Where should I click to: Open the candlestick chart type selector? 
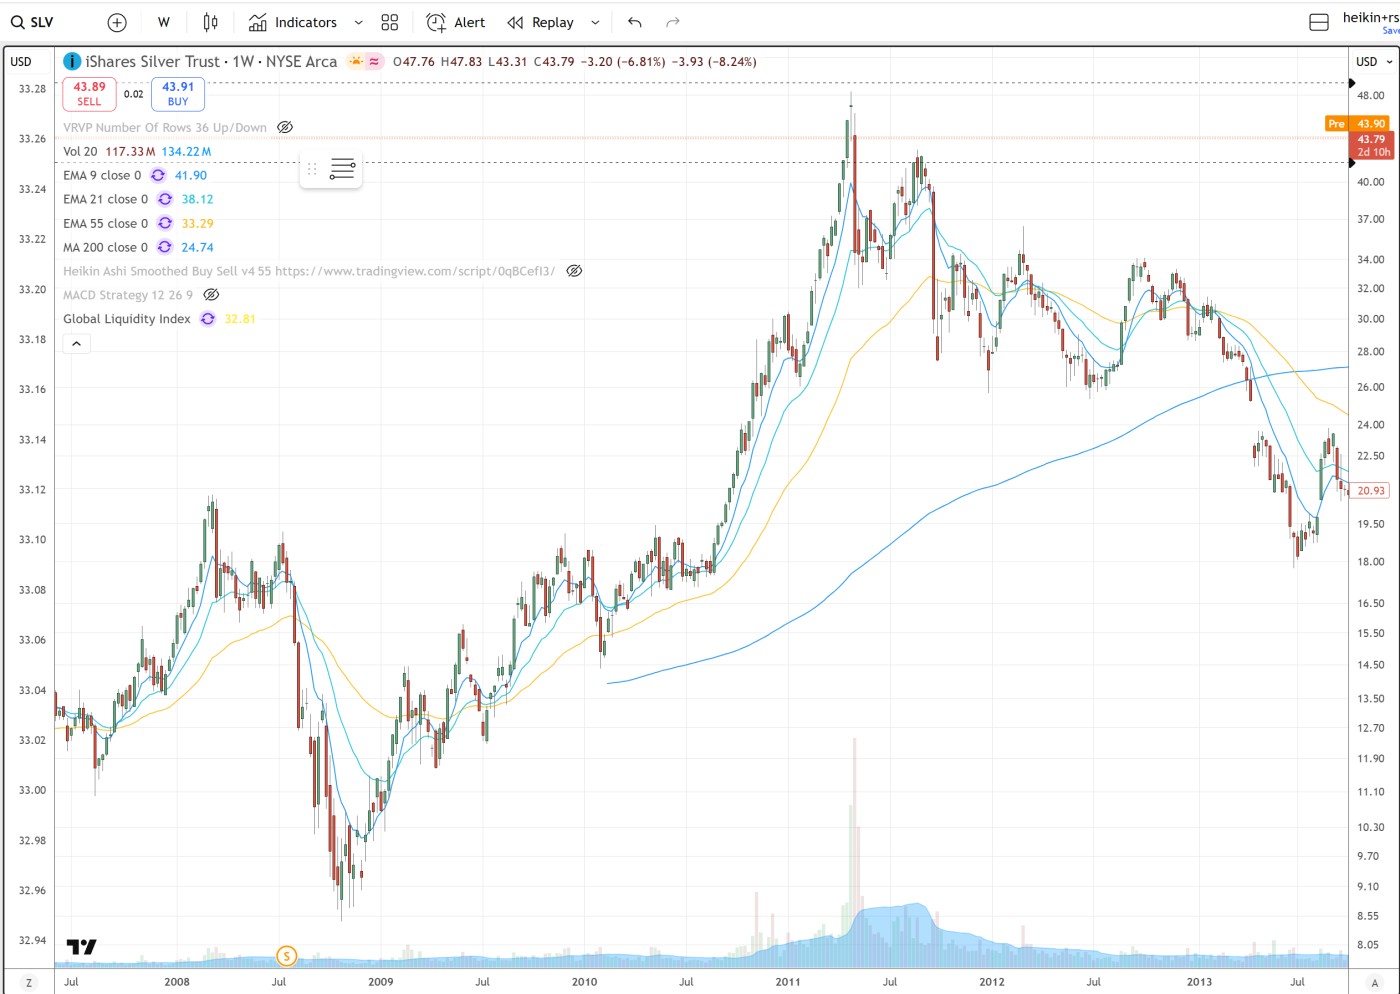pos(210,22)
